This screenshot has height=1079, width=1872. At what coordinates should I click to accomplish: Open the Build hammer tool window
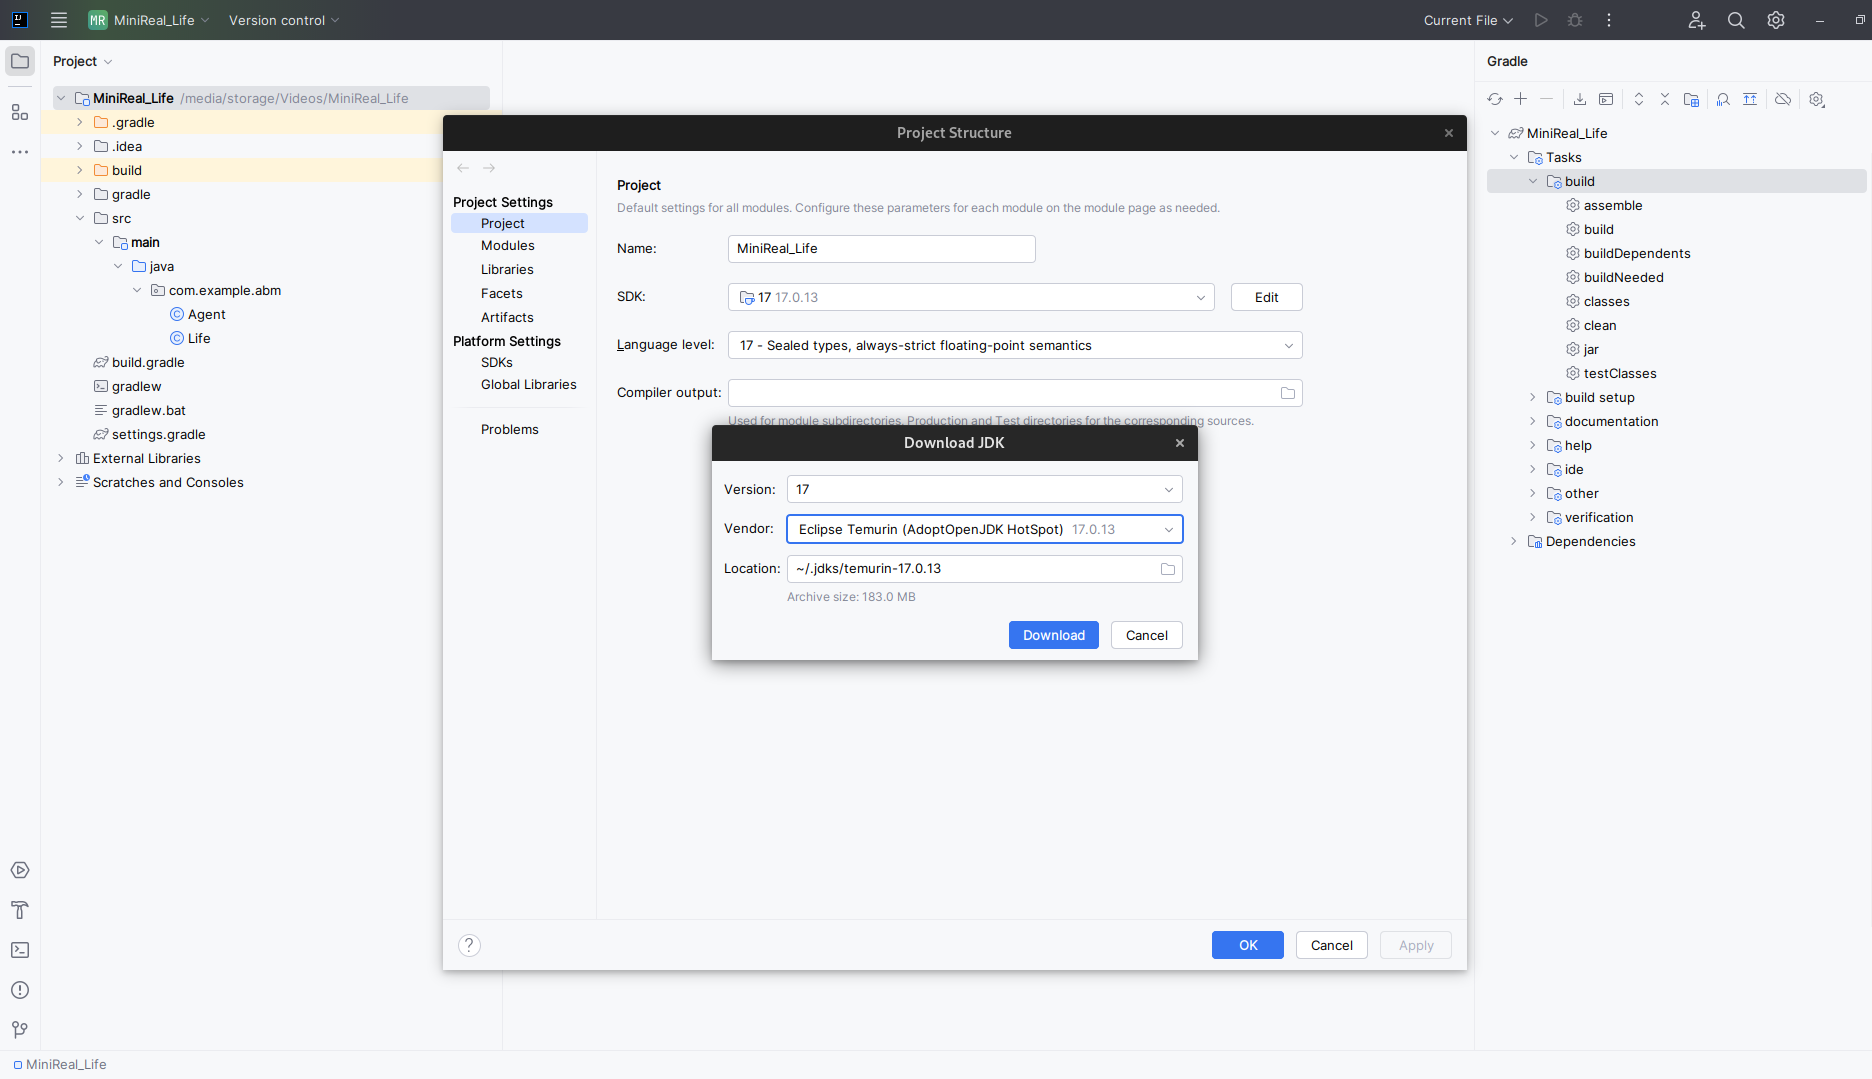tap(20, 910)
